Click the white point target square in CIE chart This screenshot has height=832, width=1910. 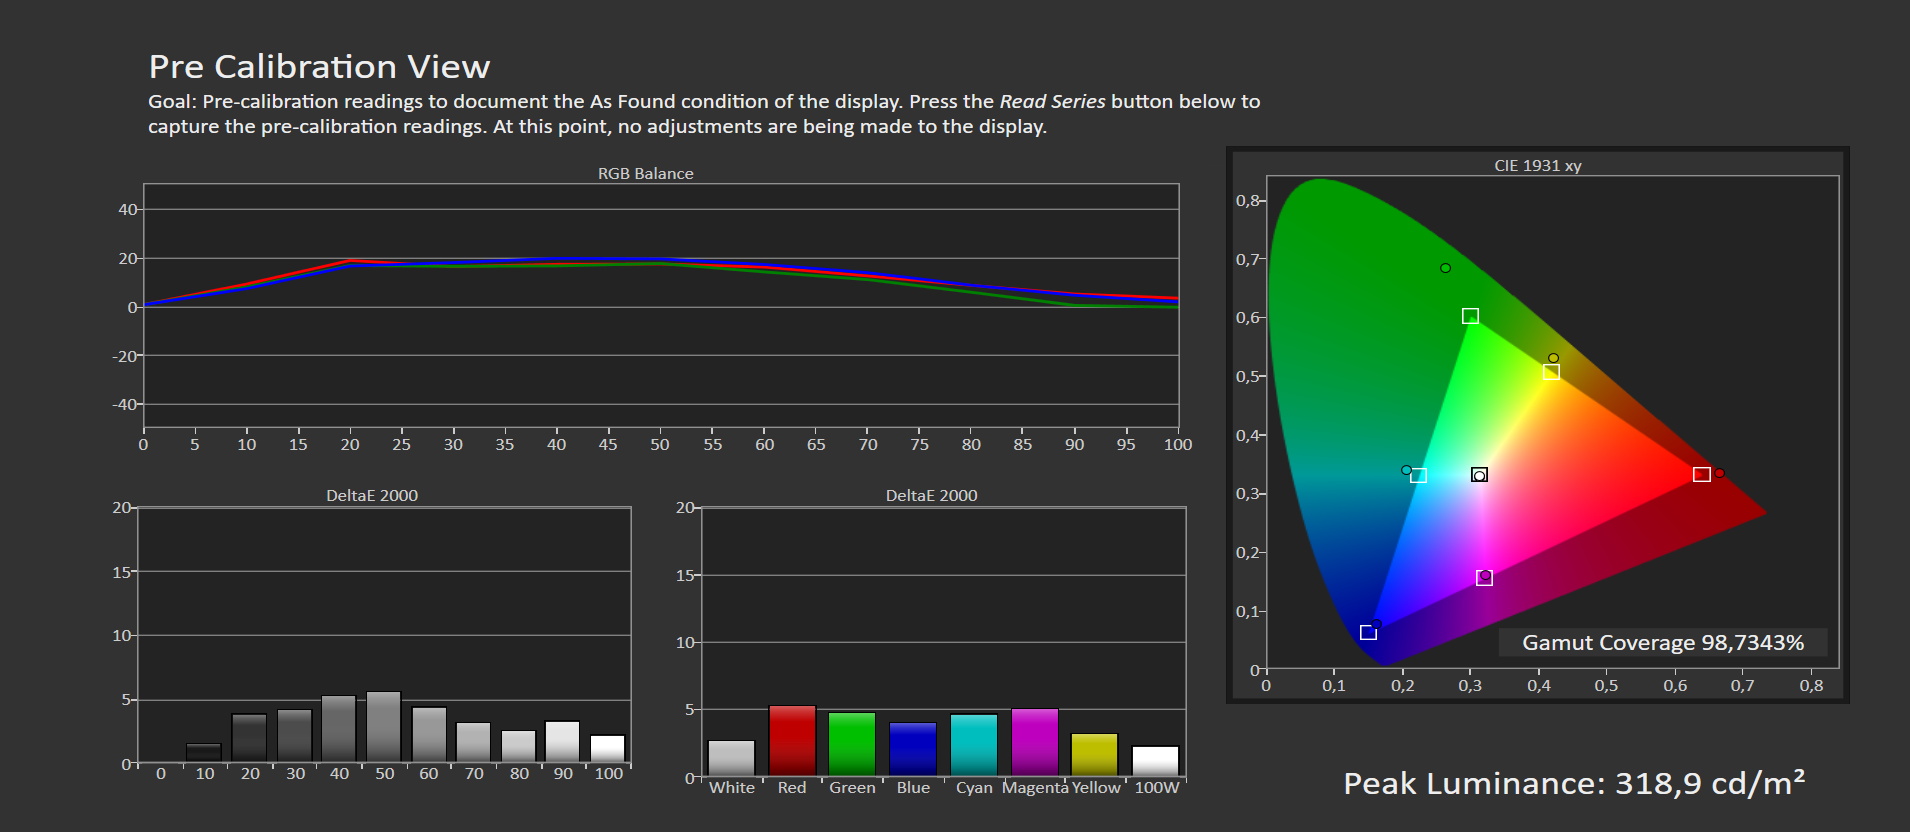[x=1479, y=474]
